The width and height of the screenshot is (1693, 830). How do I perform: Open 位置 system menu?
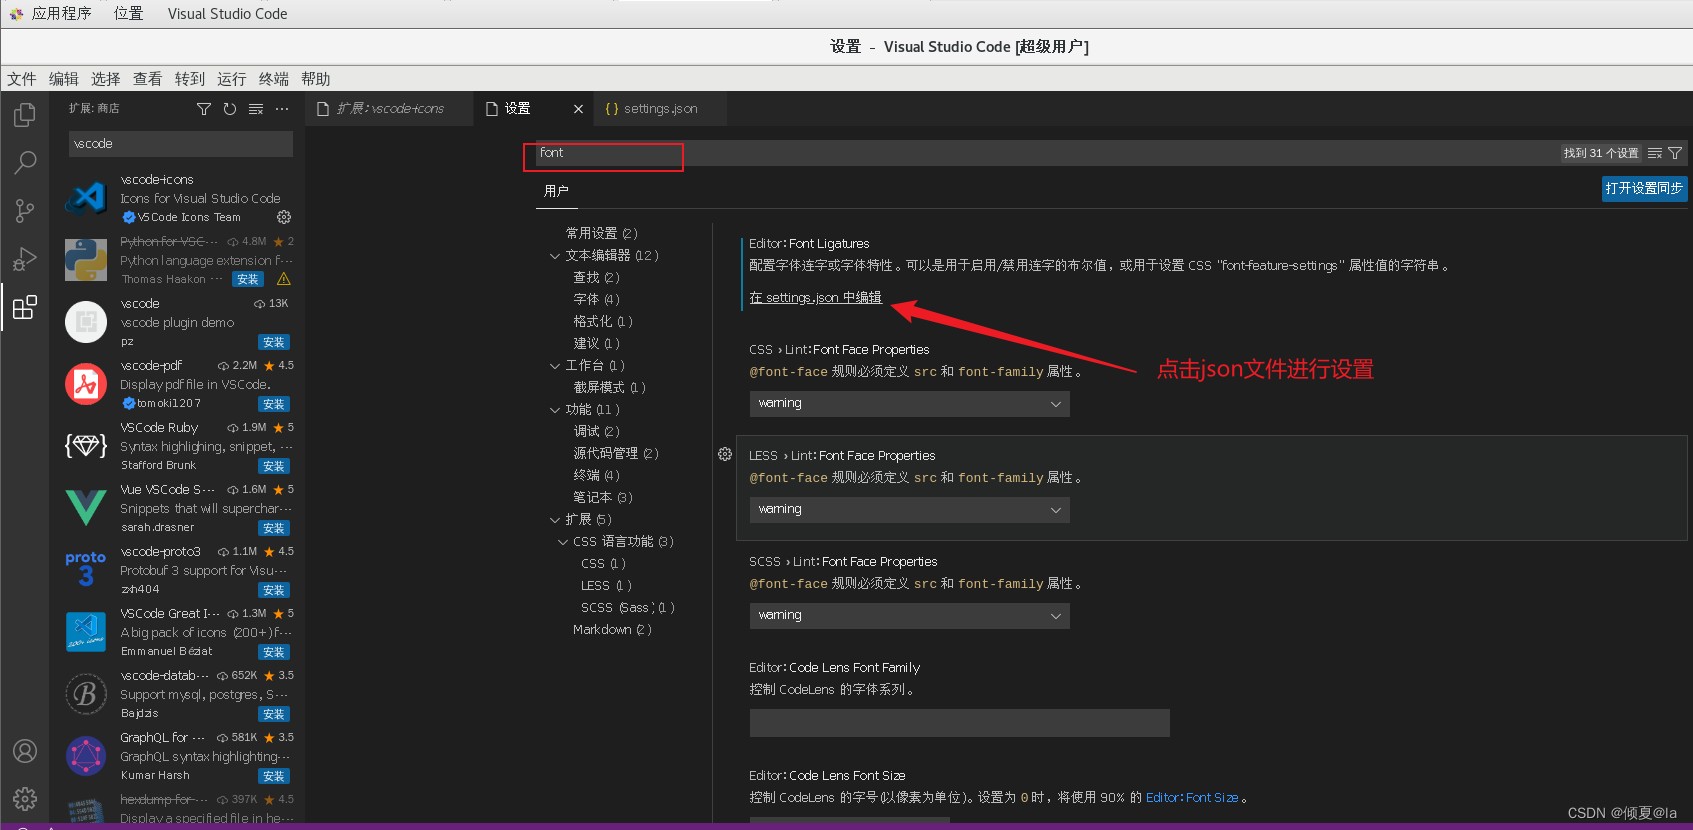pyautogui.click(x=128, y=14)
